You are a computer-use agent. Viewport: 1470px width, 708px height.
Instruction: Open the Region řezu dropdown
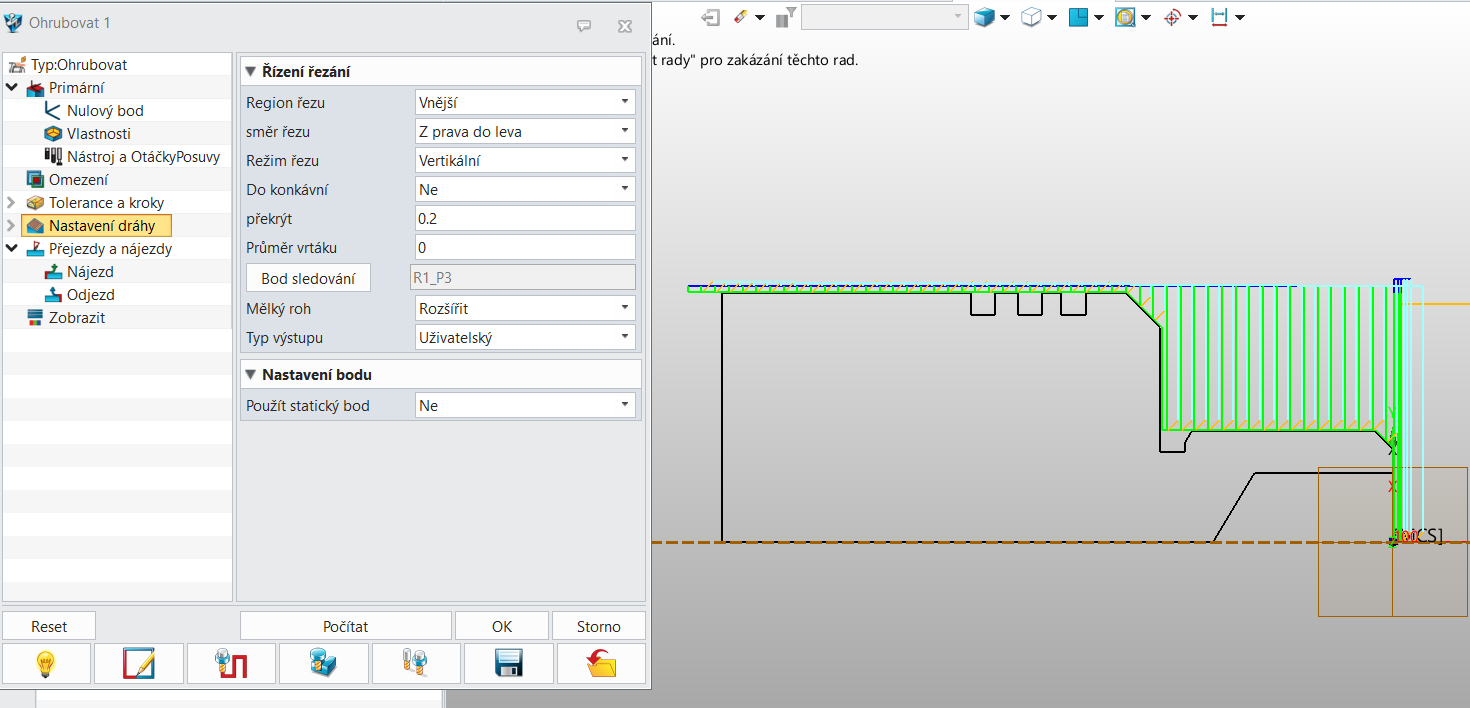525,102
